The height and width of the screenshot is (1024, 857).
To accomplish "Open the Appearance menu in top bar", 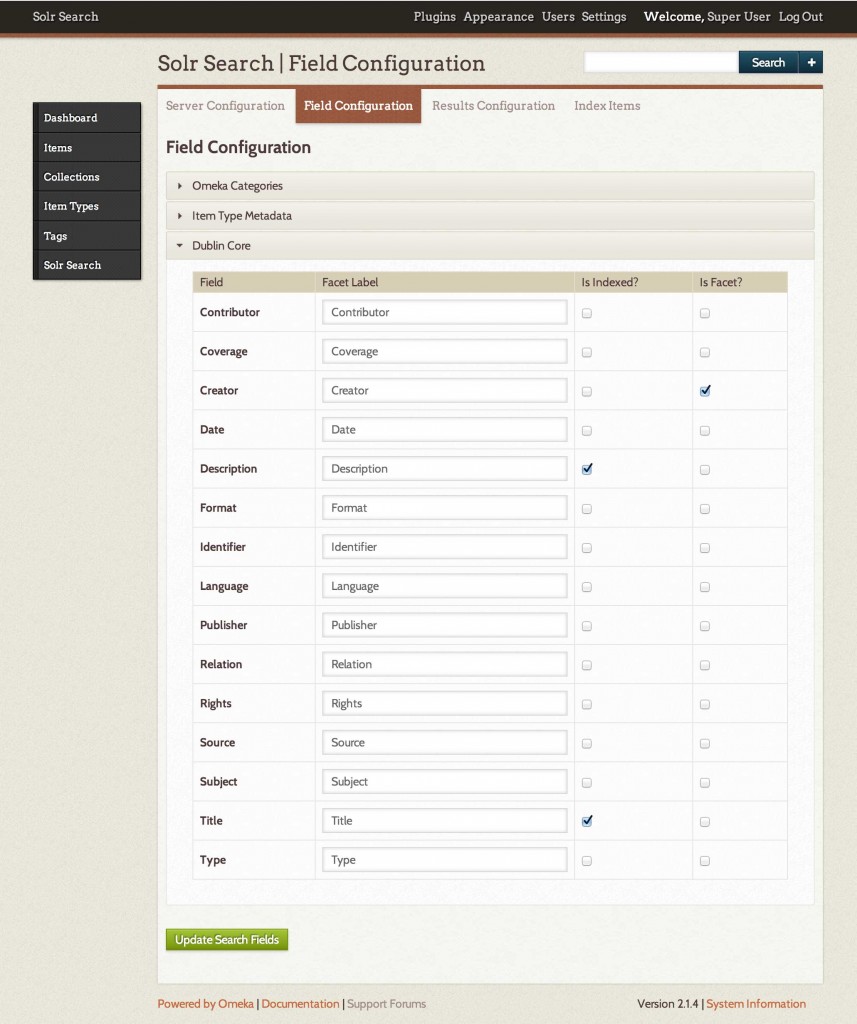I will click(498, 17).
